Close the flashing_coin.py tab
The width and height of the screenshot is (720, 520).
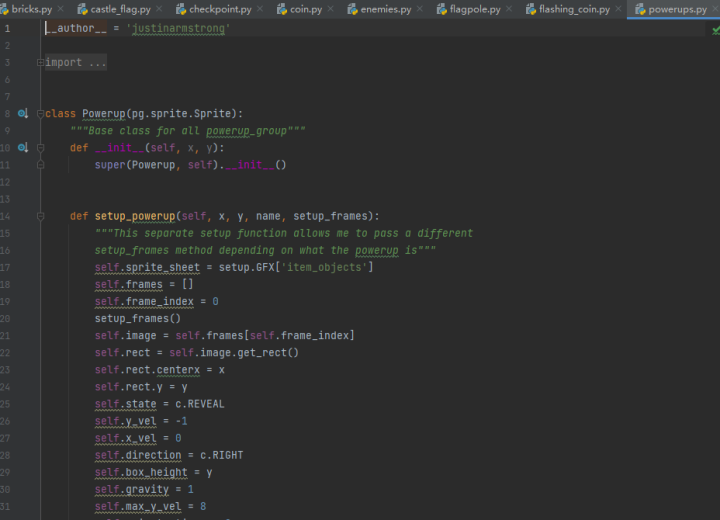point(619,9)
